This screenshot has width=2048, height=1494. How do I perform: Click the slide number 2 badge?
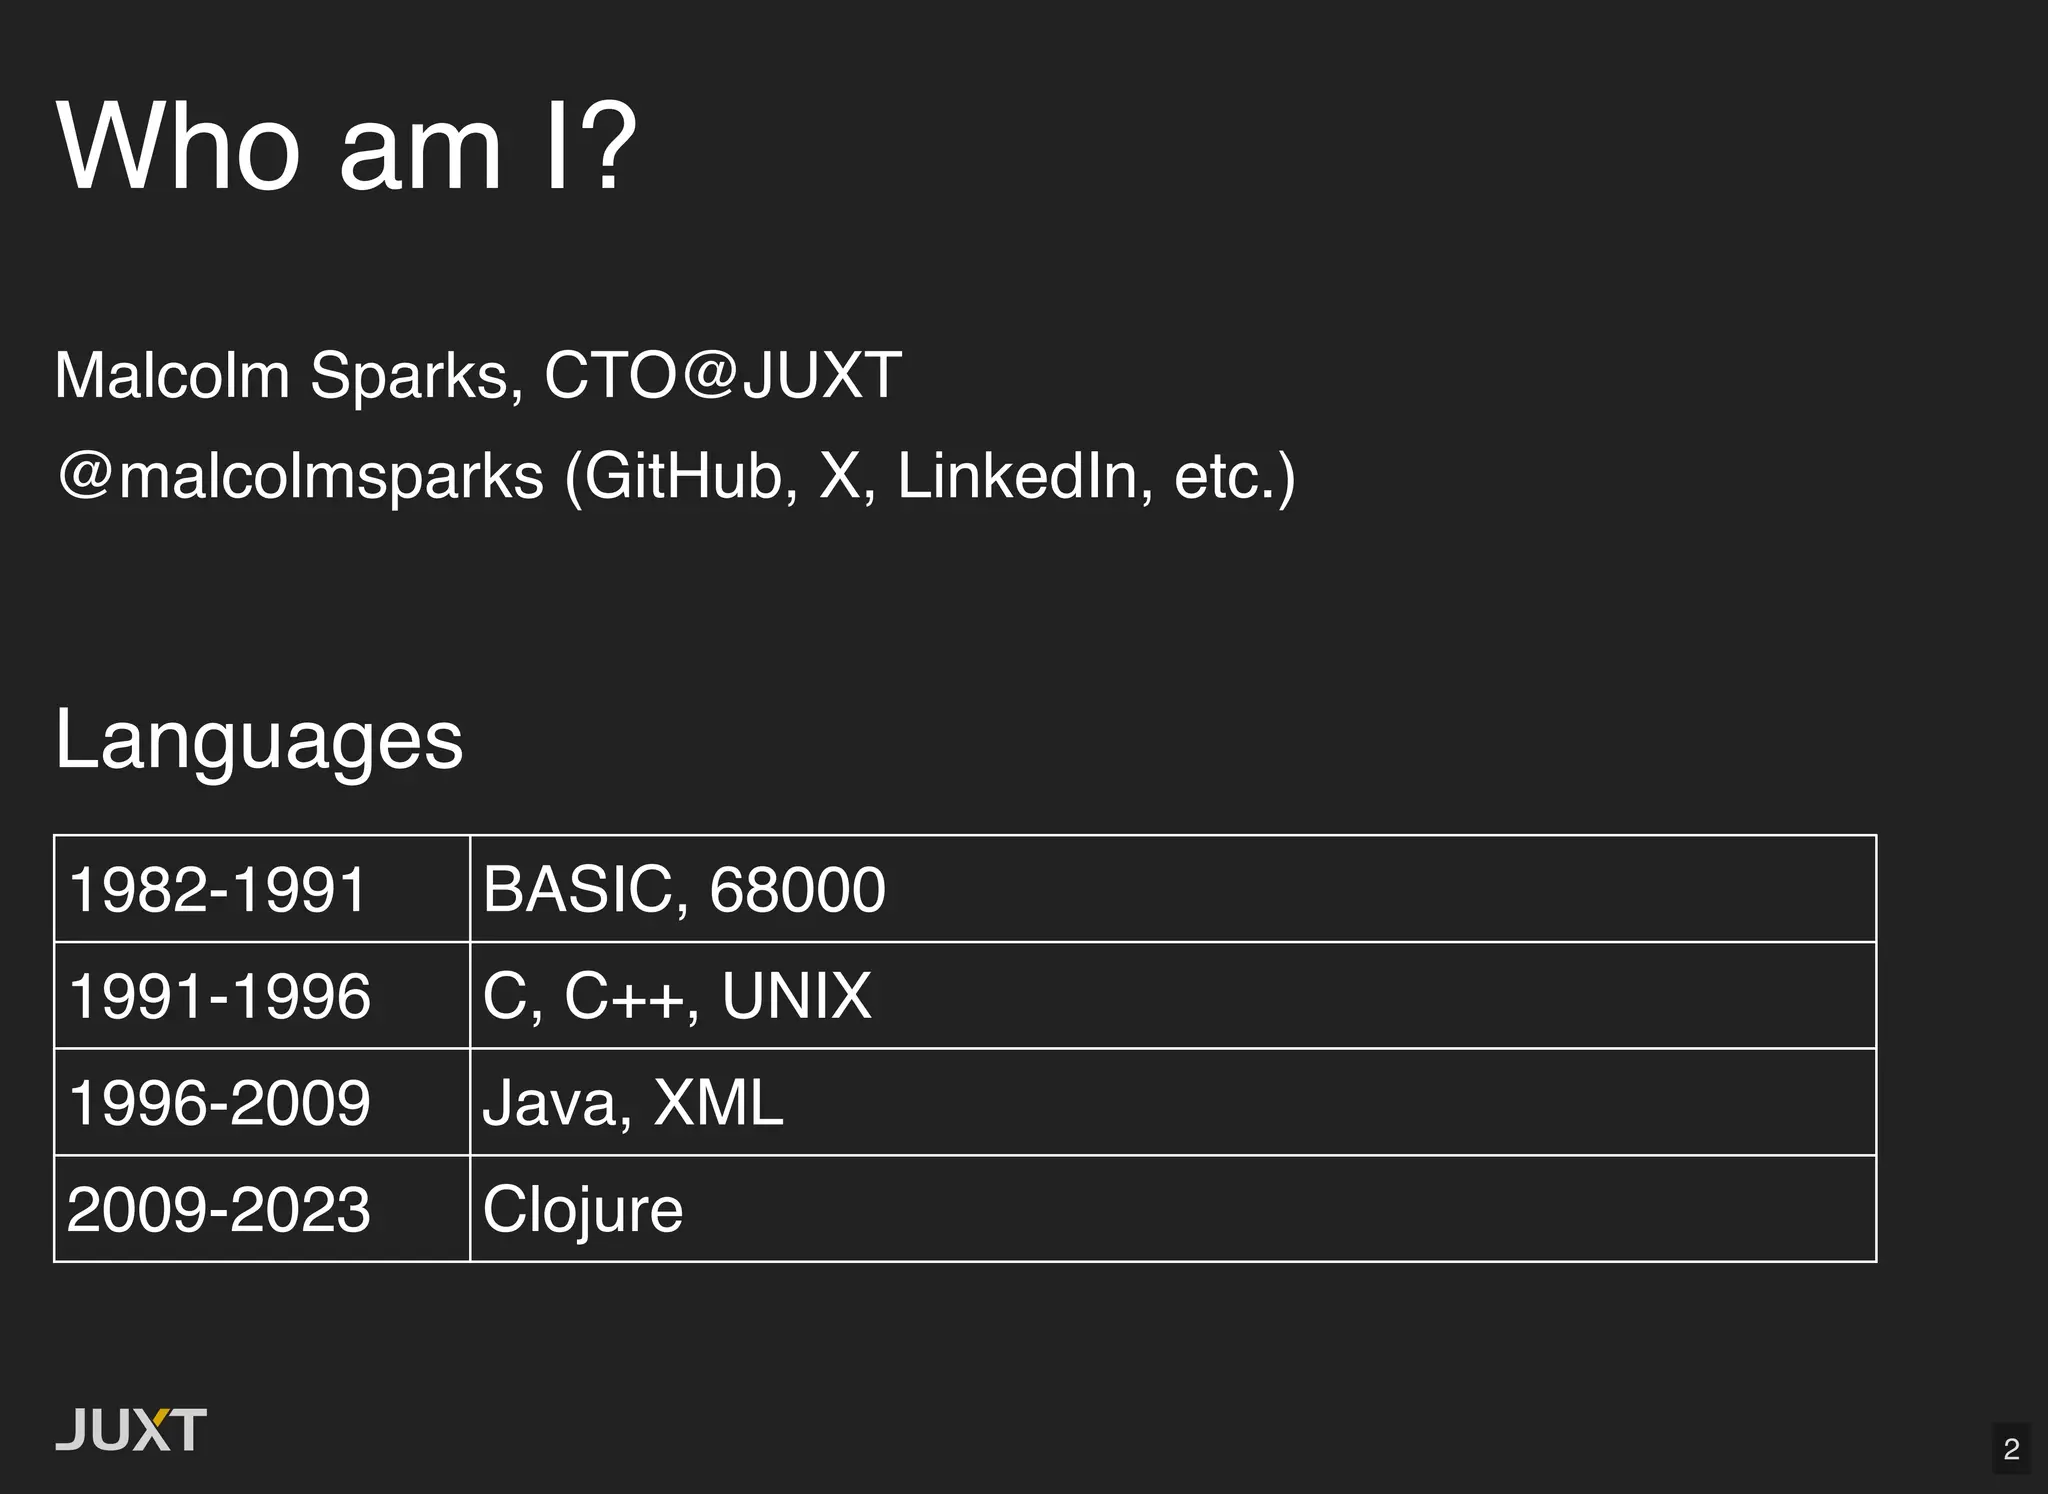click(x=2011, y=1448)
